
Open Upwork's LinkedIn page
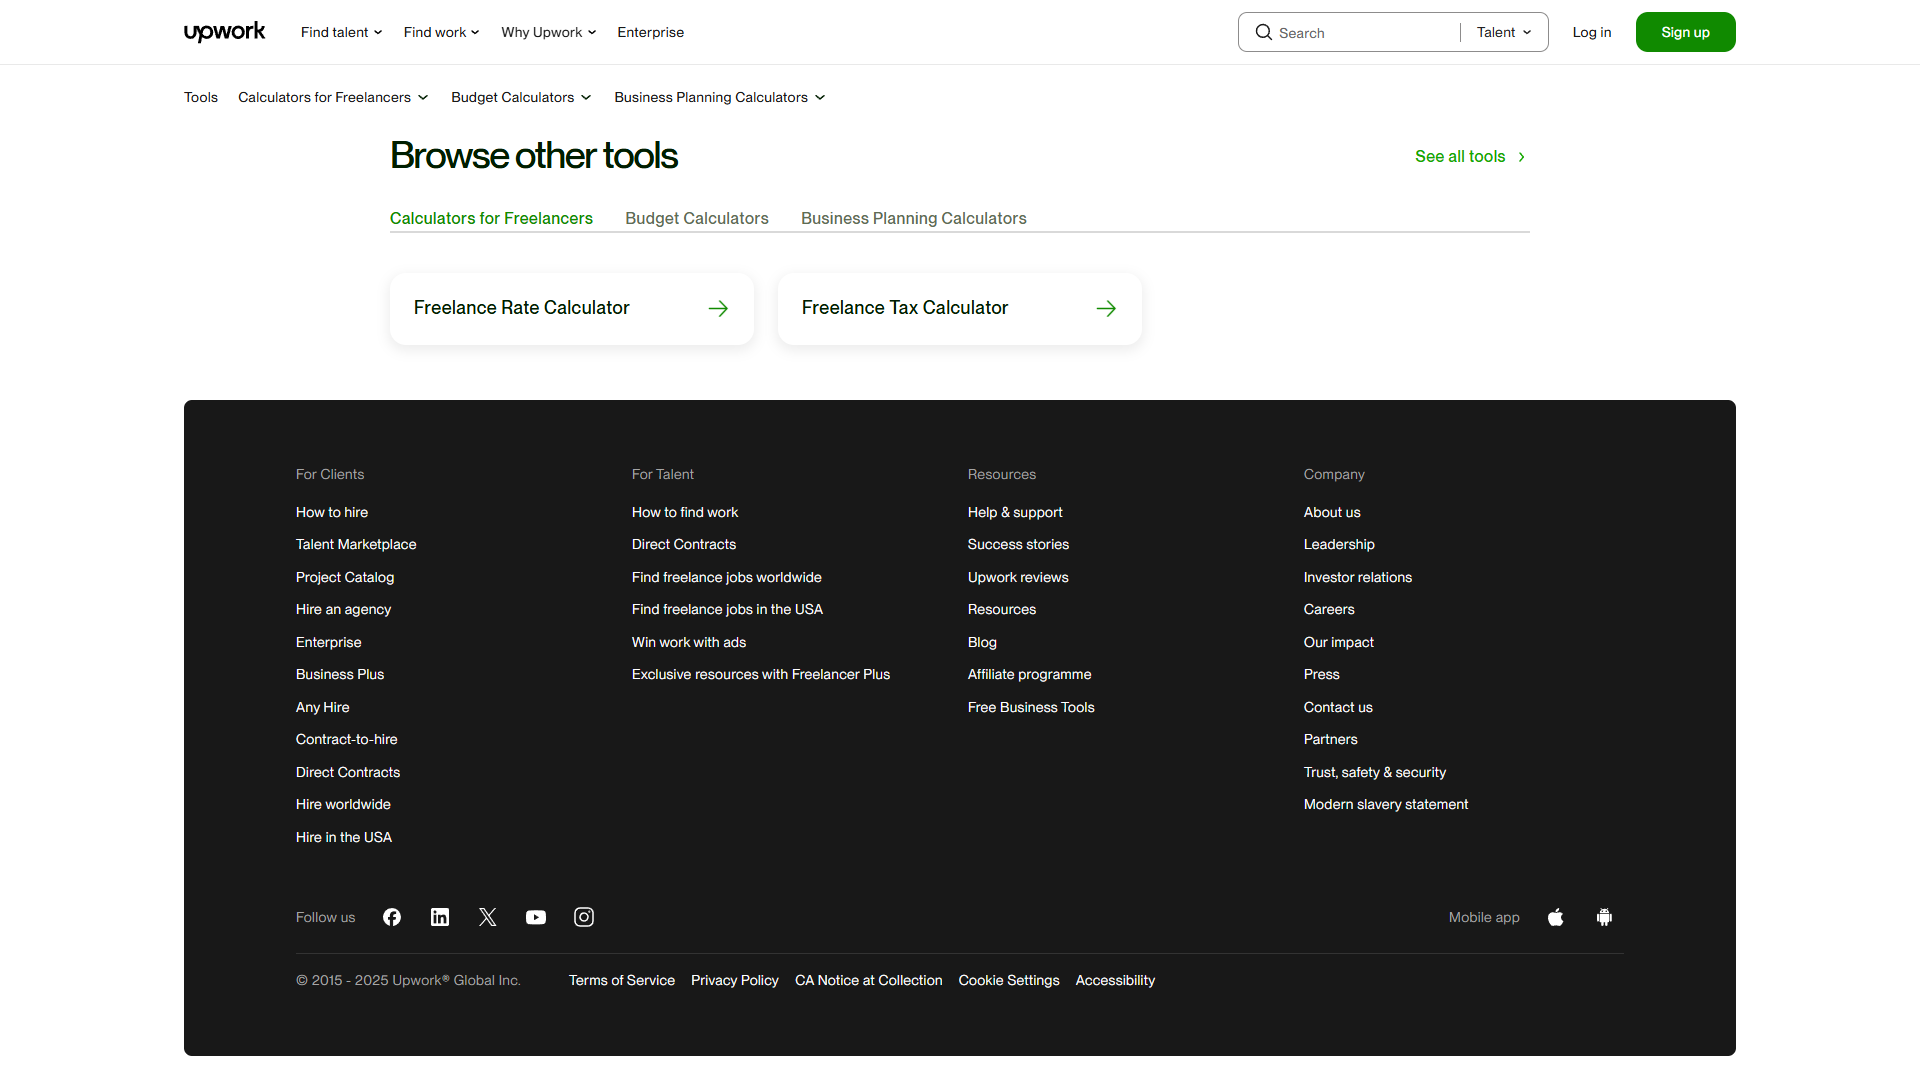click(x=439, y=917)
